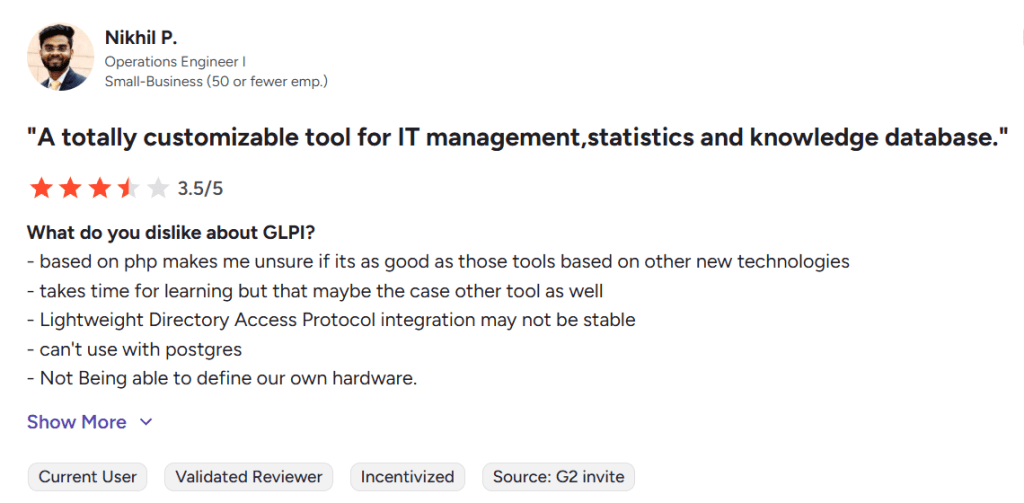Click Nikhil P.'s profile photo
Screen dimensions: 1024x503
point(61,59)
